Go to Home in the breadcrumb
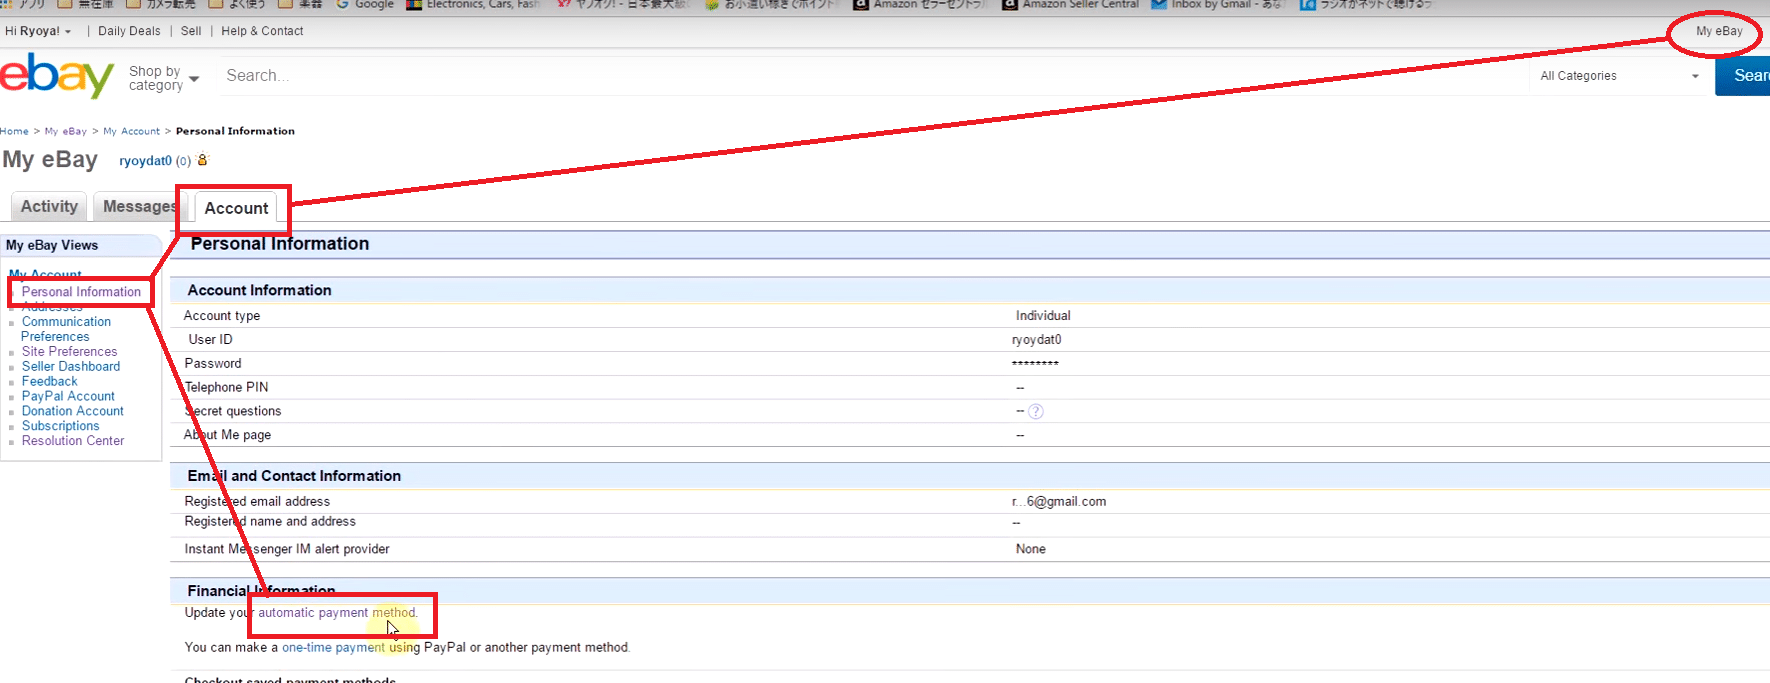This screenshot has height=683, width=1770. 14,131
